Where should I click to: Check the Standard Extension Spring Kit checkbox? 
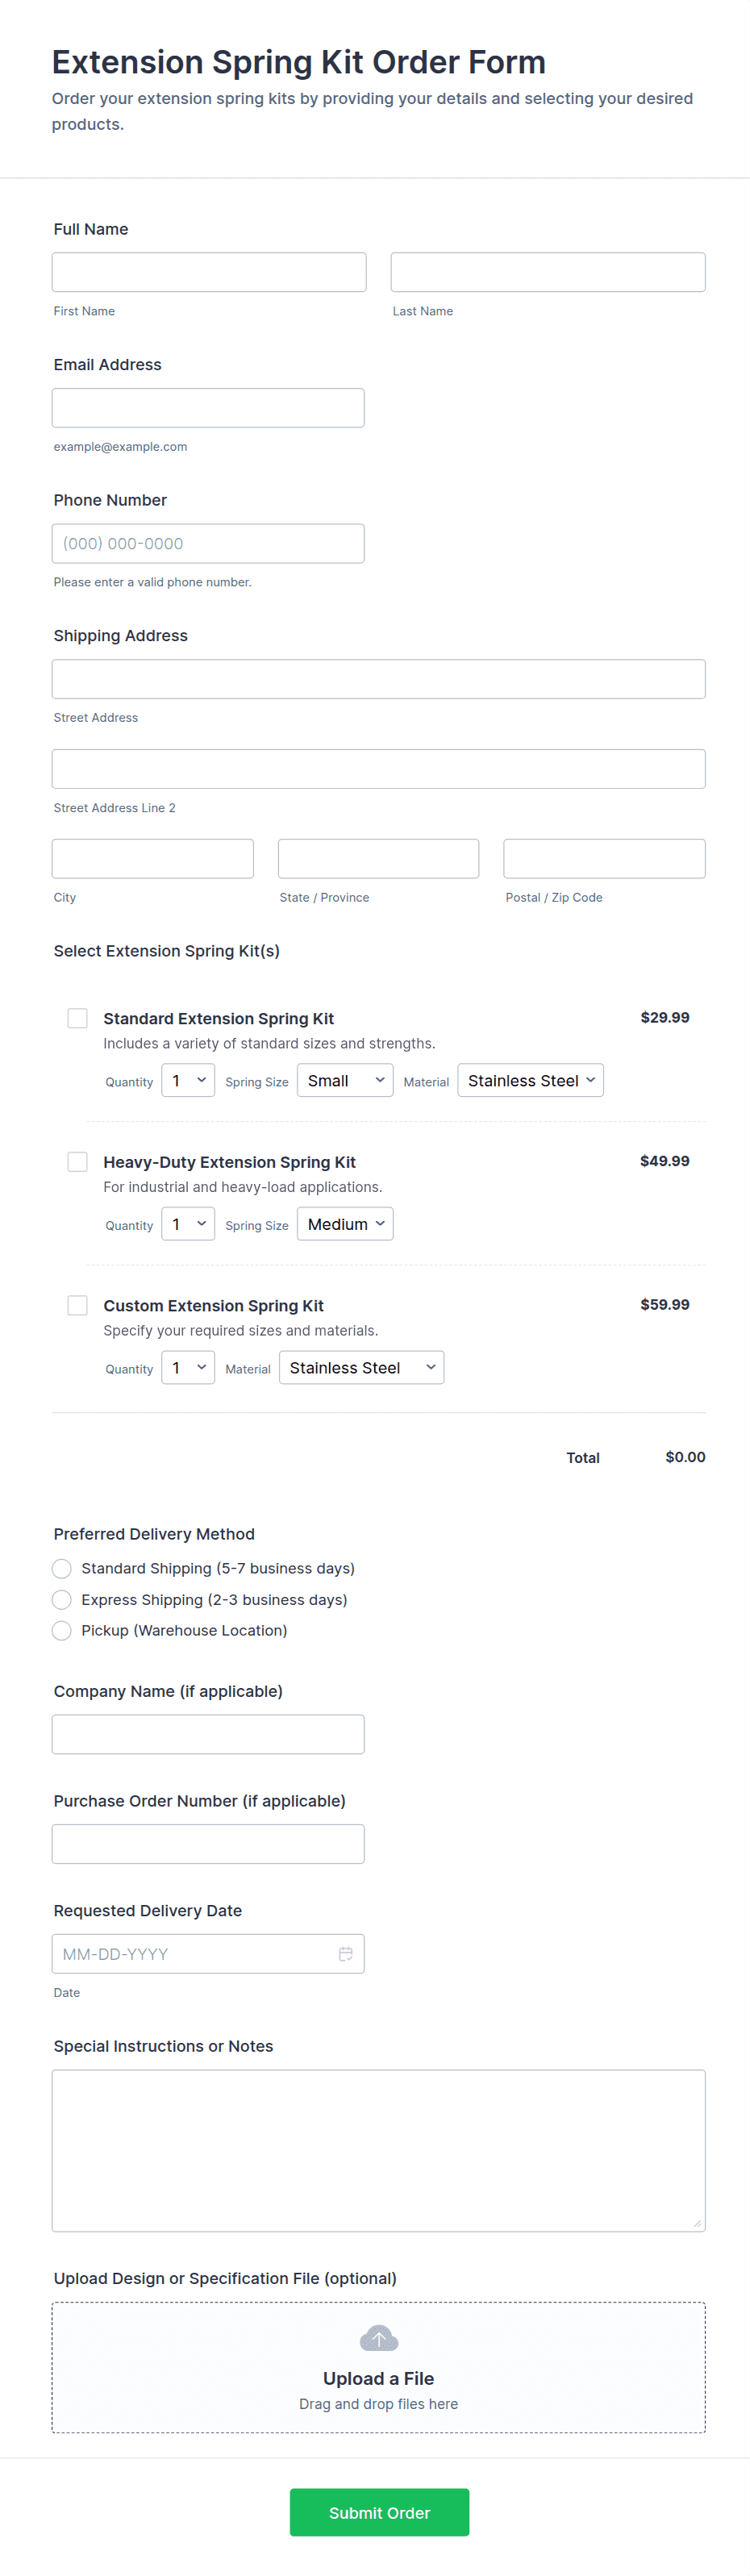[x=77, y=1018]
